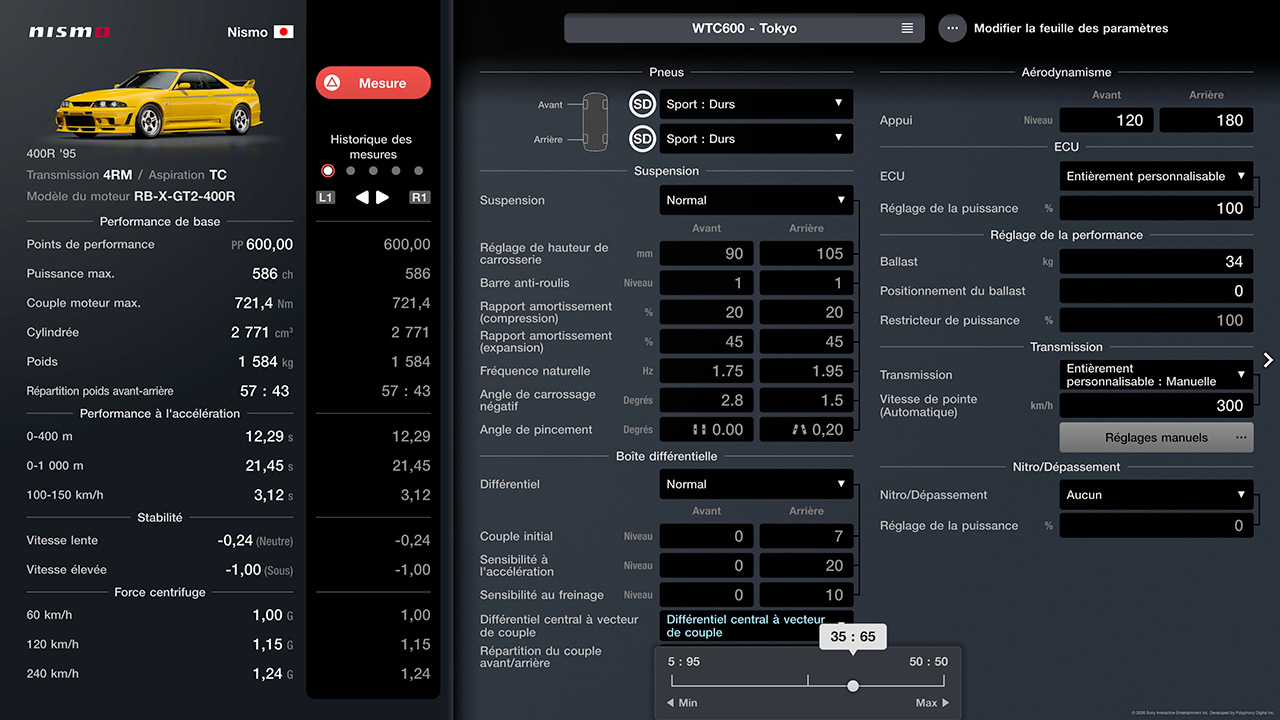Expand the Suspension type dropdown
This screenshot has width=1280, height=720.
(756, 200)
